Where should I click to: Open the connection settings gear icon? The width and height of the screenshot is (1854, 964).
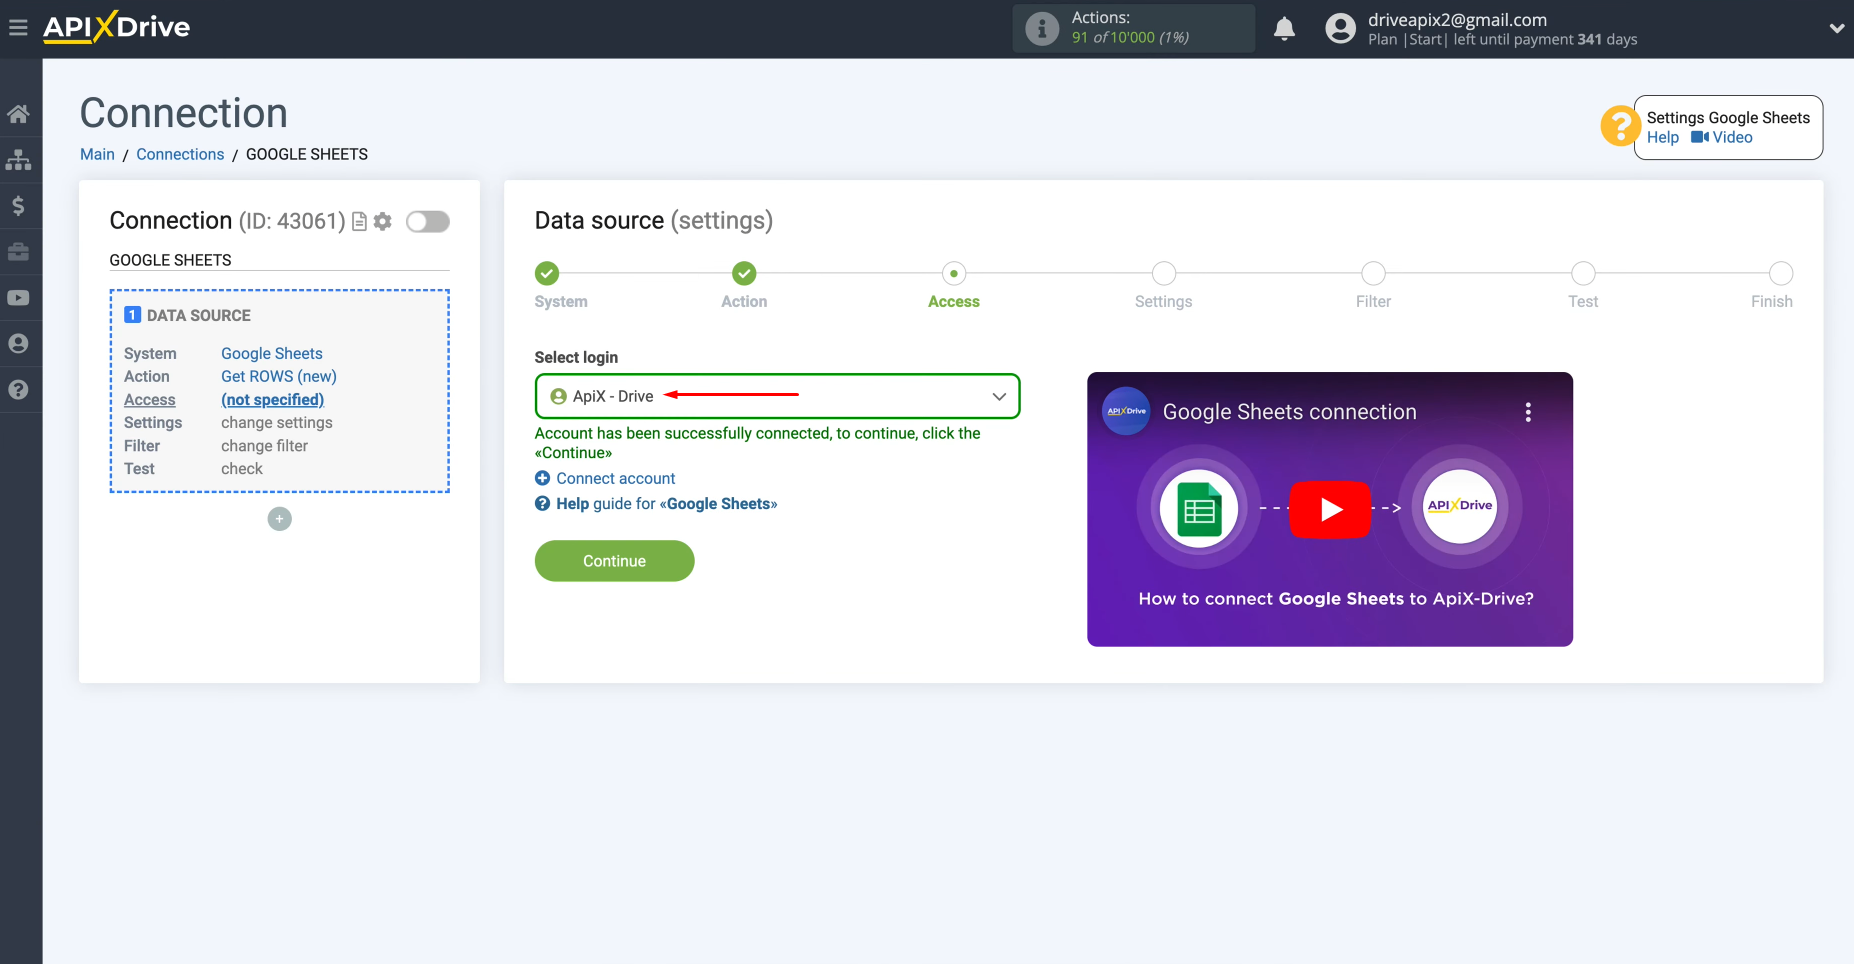tap(383, 221)
